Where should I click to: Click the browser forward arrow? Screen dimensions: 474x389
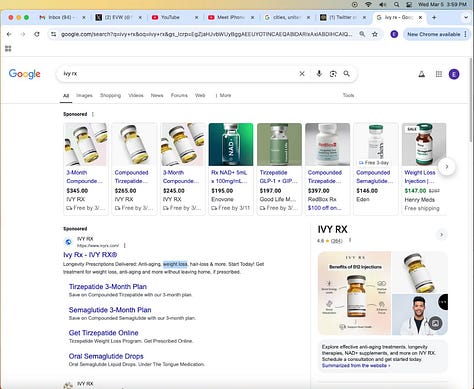coord(23,34)
